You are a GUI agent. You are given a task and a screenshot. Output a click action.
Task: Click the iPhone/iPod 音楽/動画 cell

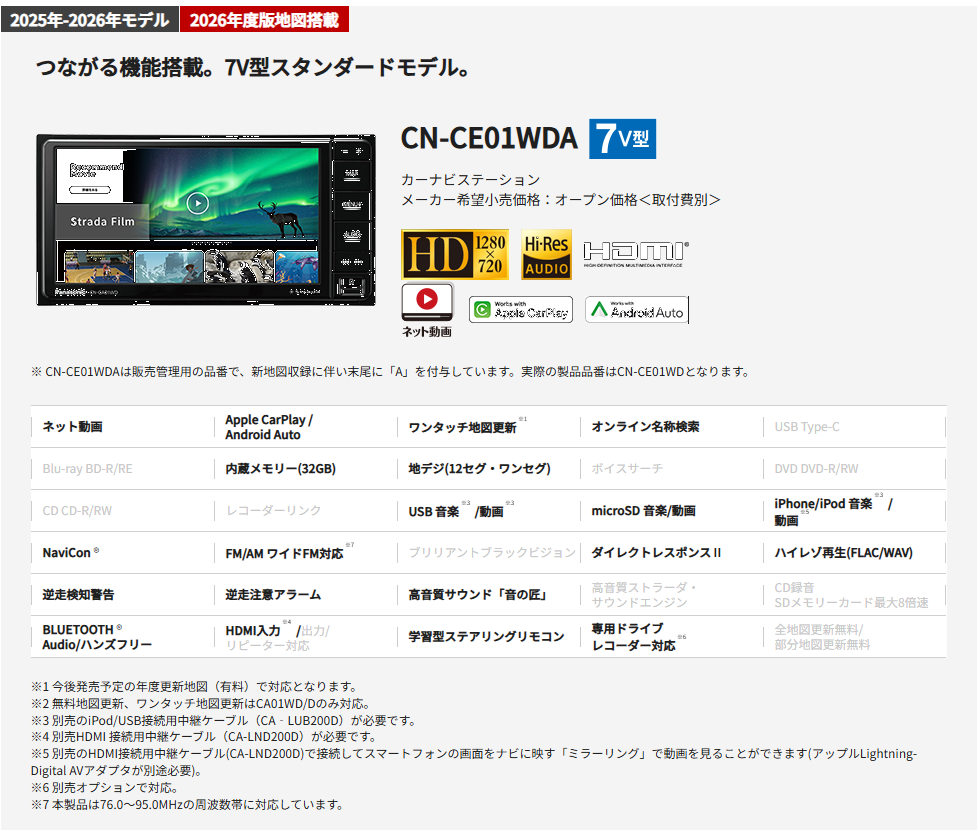[854, 511]
